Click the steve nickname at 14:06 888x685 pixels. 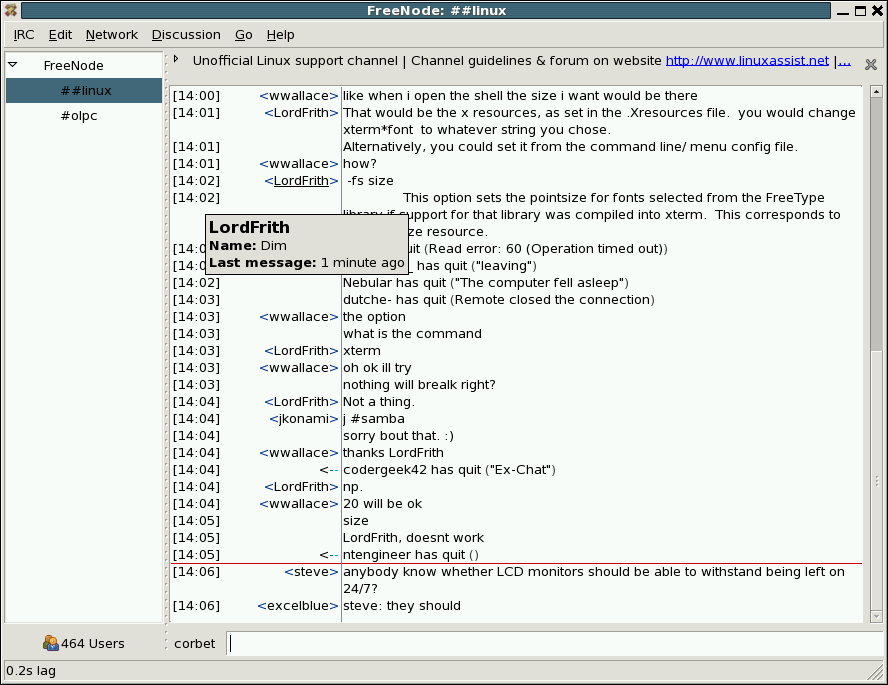coord(311,572)
